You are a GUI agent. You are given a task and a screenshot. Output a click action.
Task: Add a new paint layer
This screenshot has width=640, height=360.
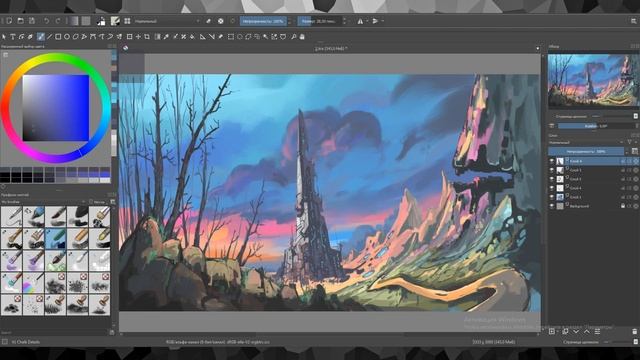click(x=552, y=331)
